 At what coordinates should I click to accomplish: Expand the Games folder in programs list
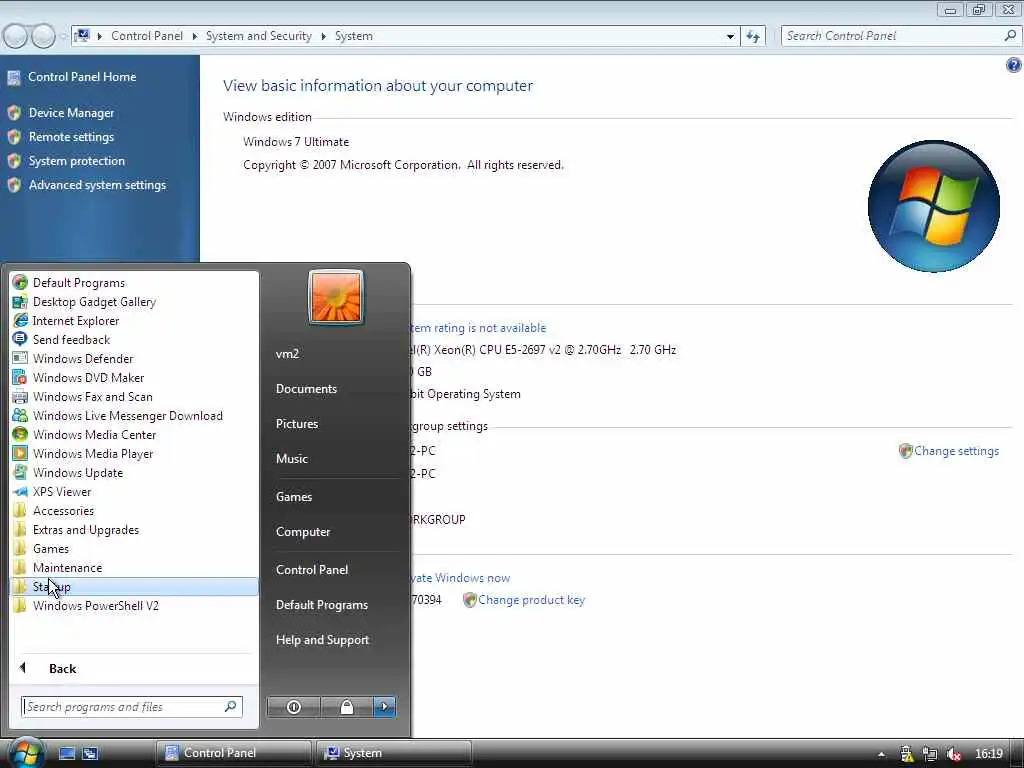(51, 548)
